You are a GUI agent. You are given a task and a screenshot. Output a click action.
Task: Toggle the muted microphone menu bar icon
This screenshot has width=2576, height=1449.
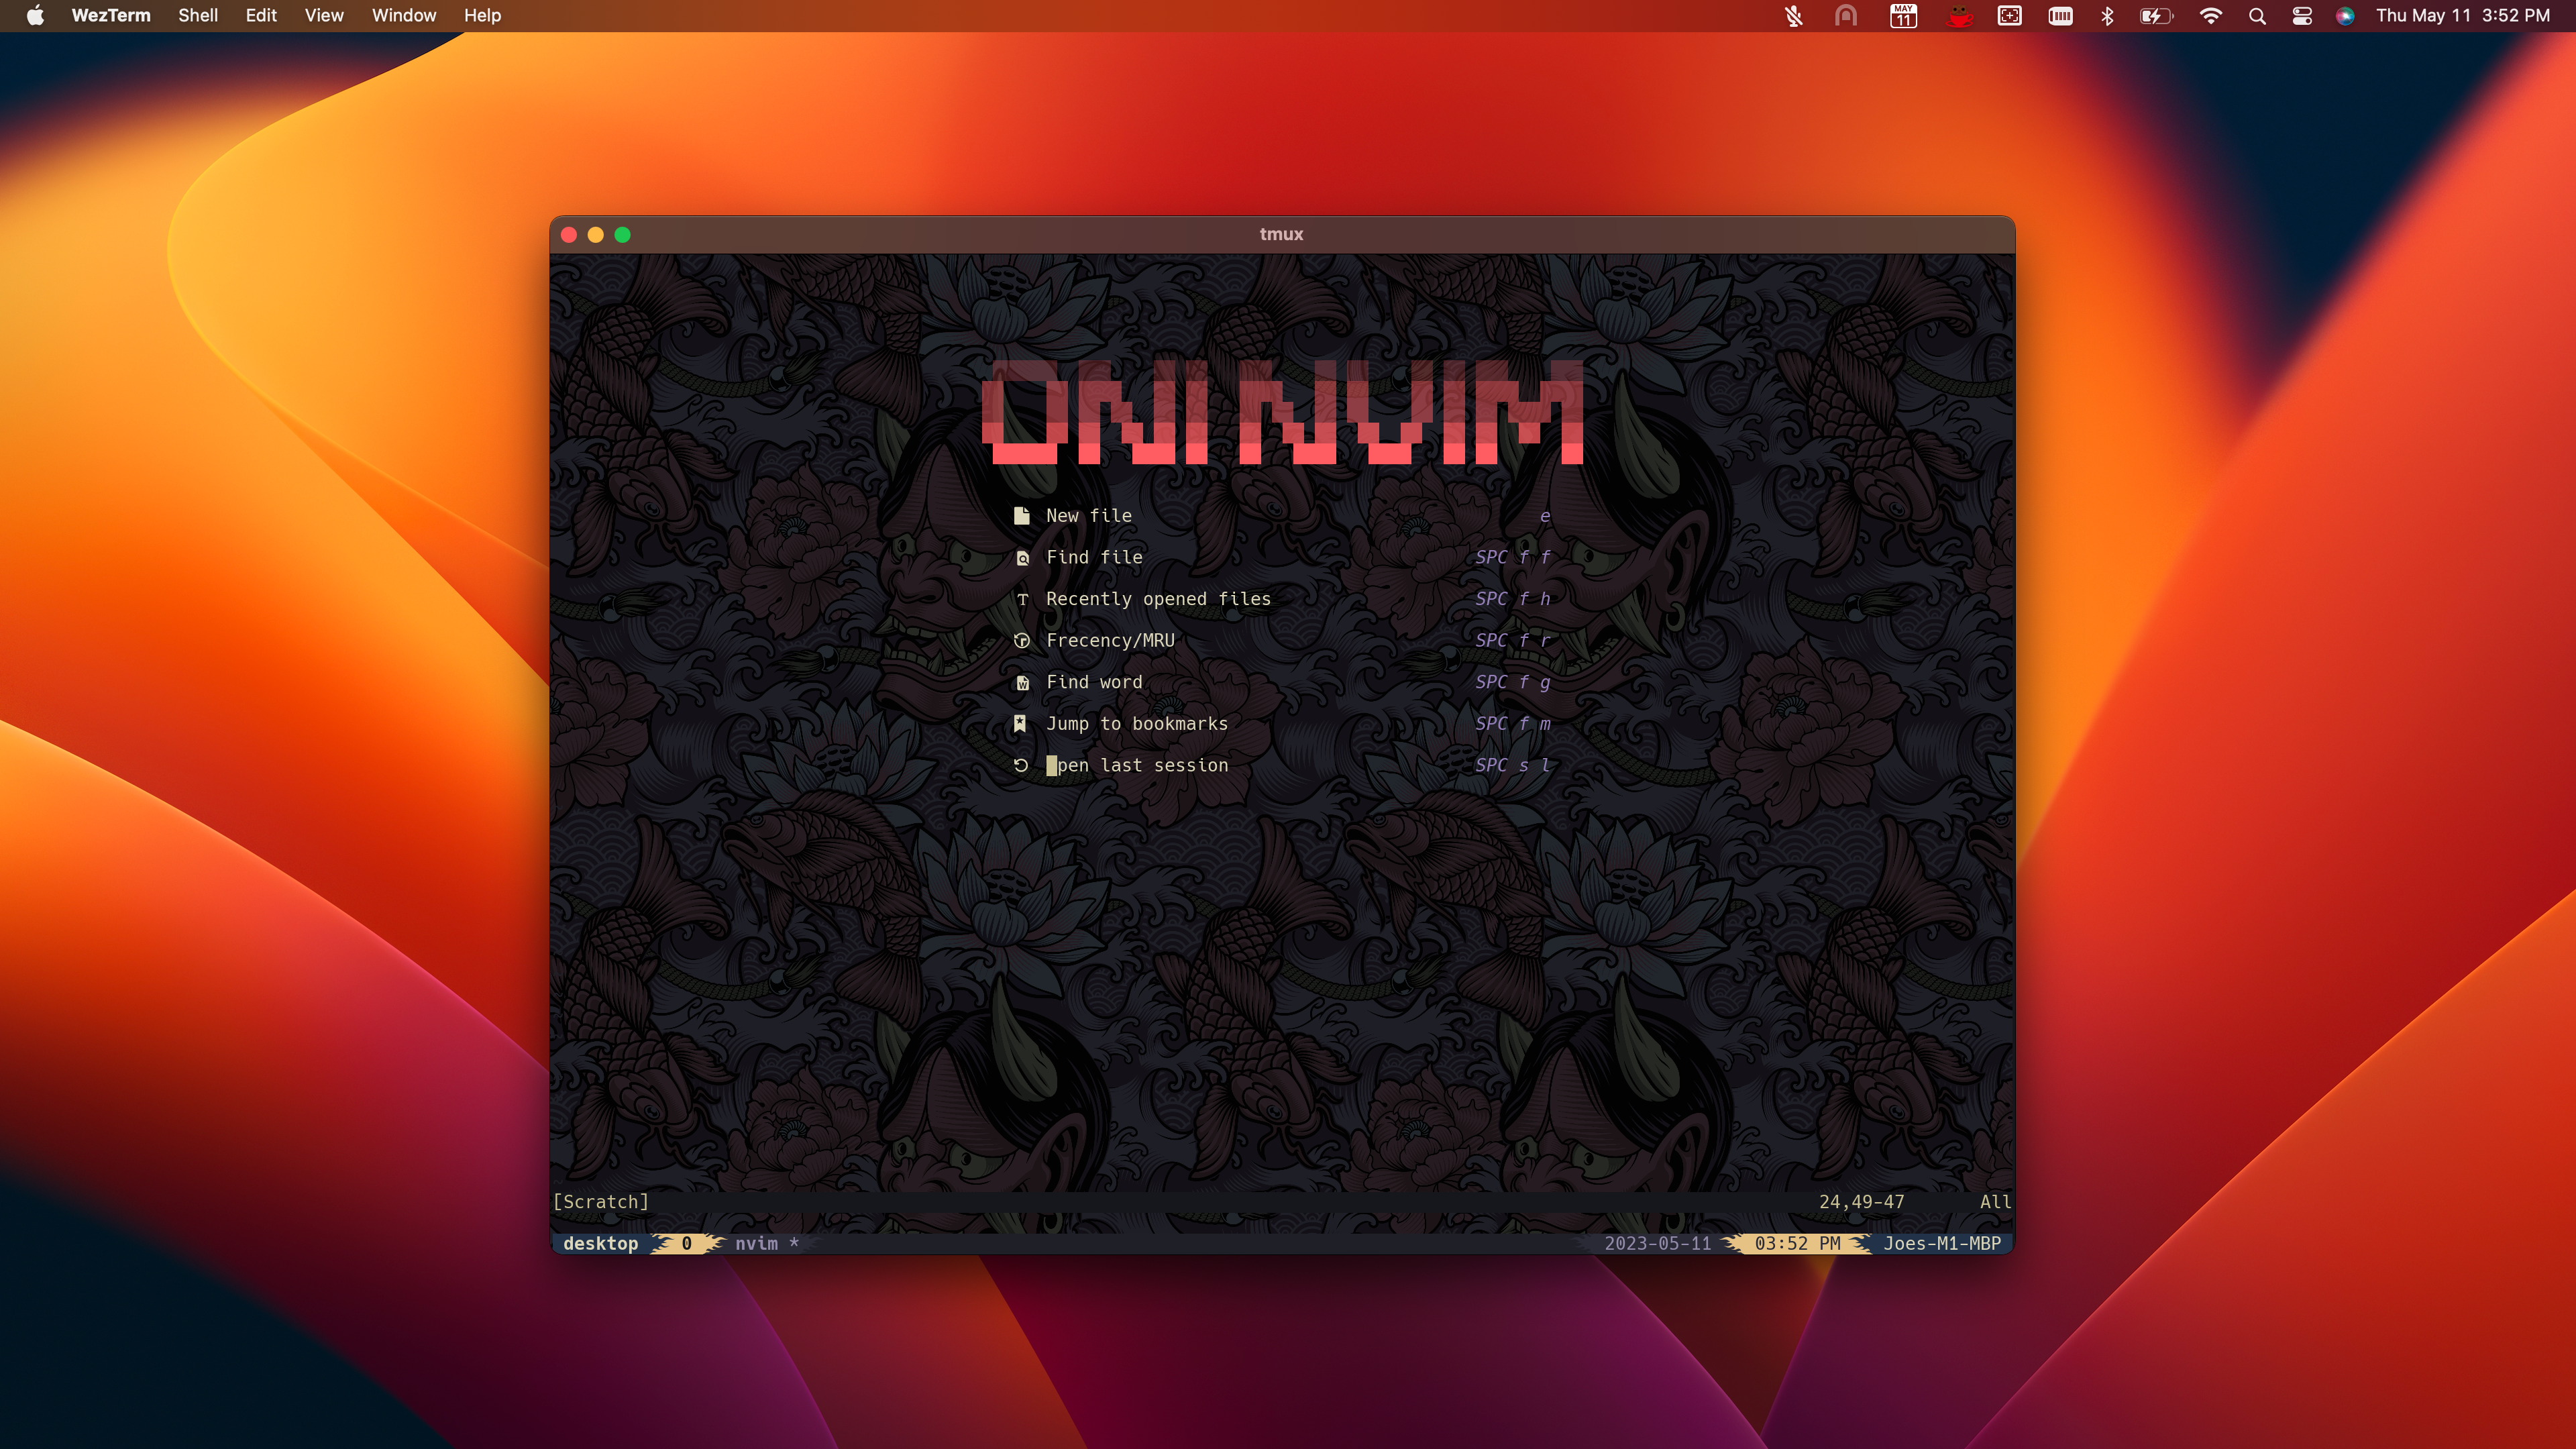[1794, 16]
